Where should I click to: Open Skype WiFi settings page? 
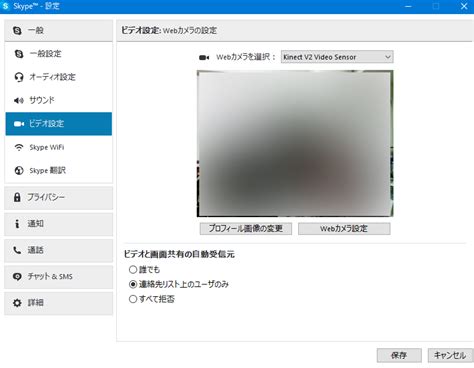pyautogui.click(x=59, y=147)
